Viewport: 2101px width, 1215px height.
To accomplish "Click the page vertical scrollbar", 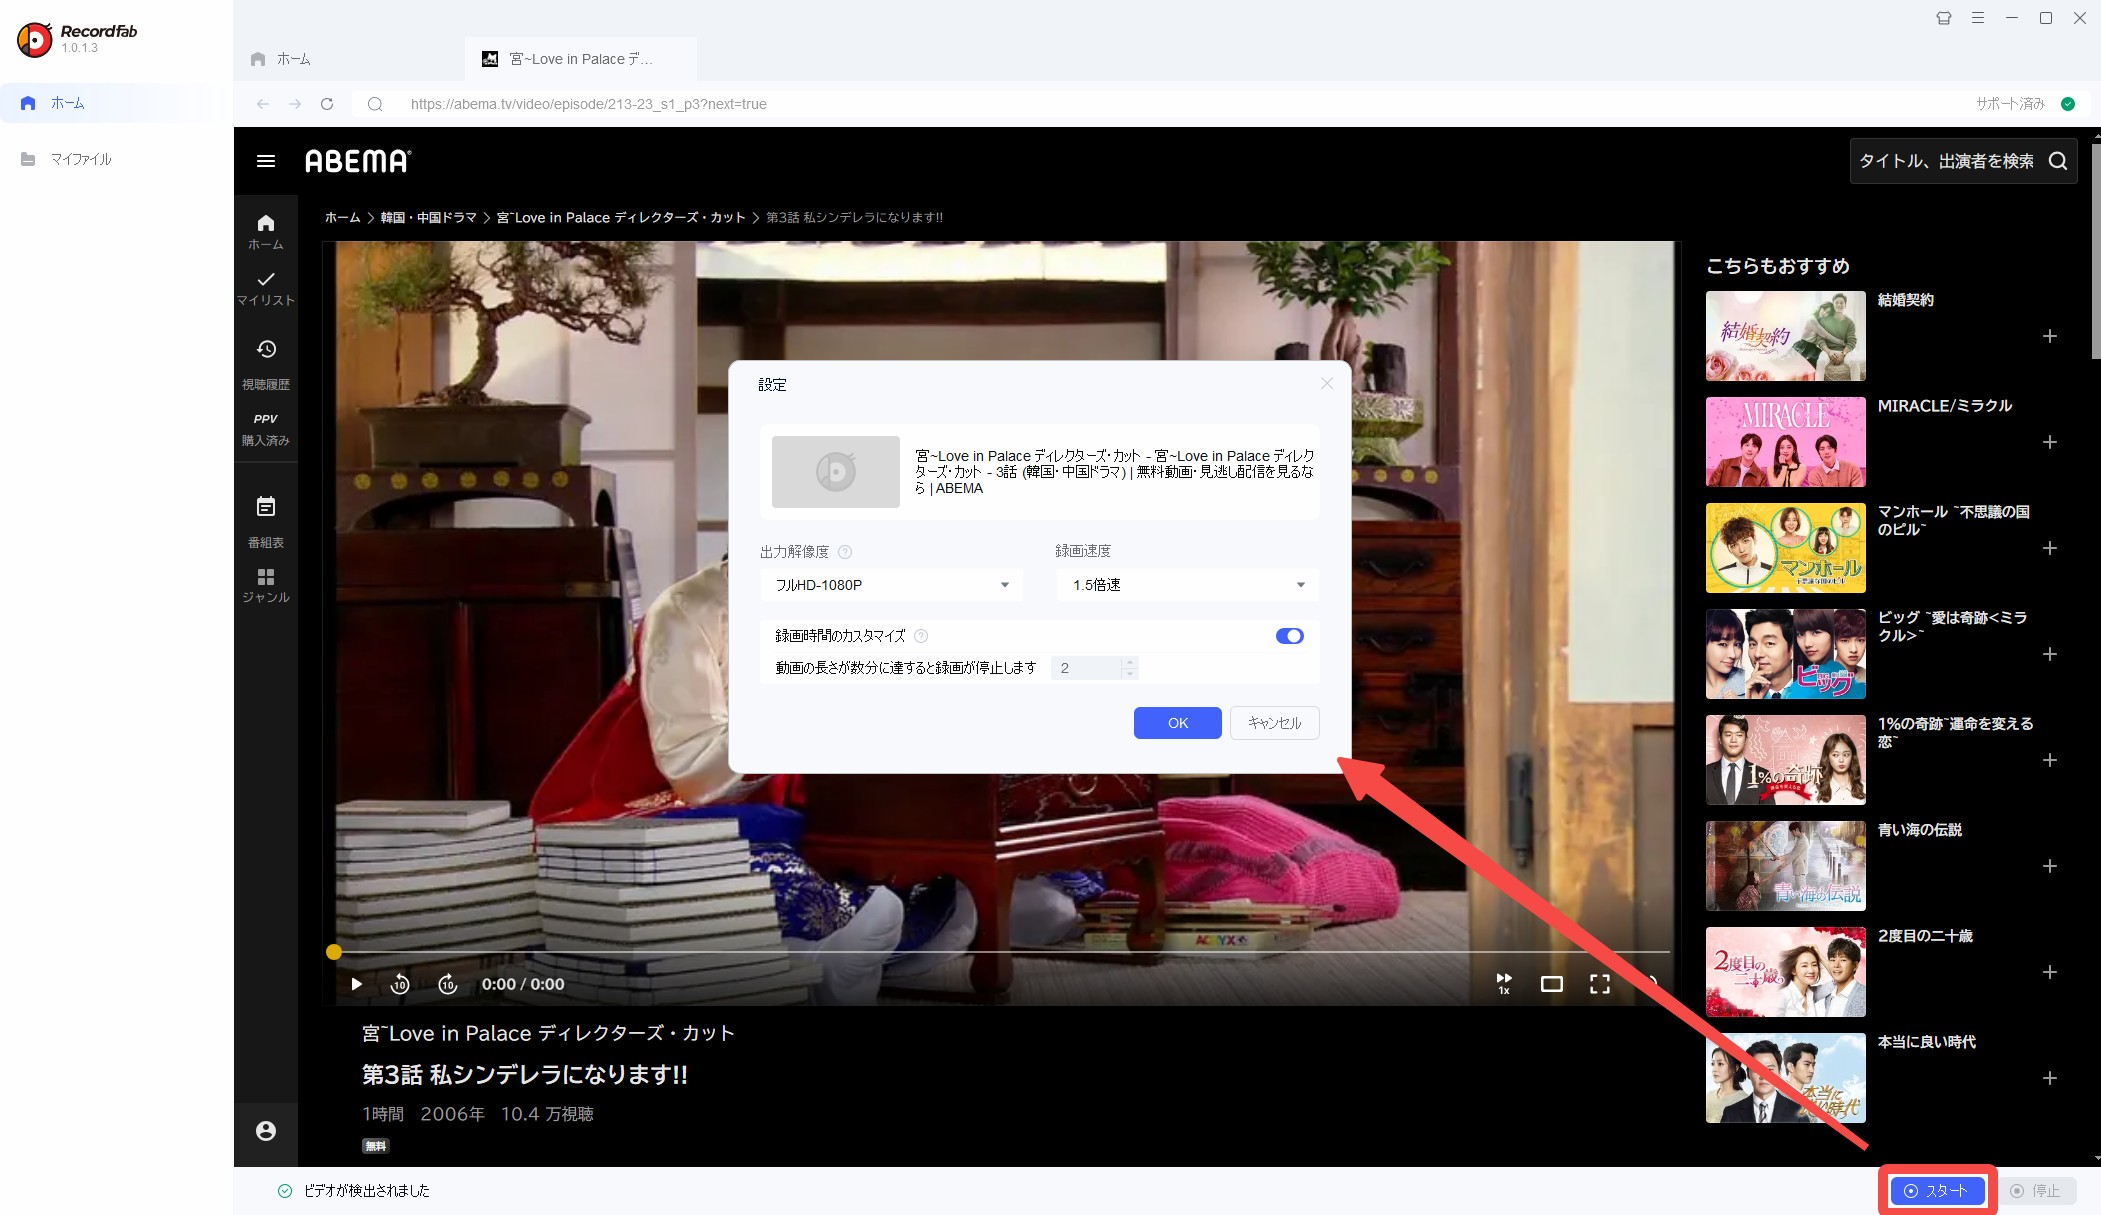I will [2096, 252].
